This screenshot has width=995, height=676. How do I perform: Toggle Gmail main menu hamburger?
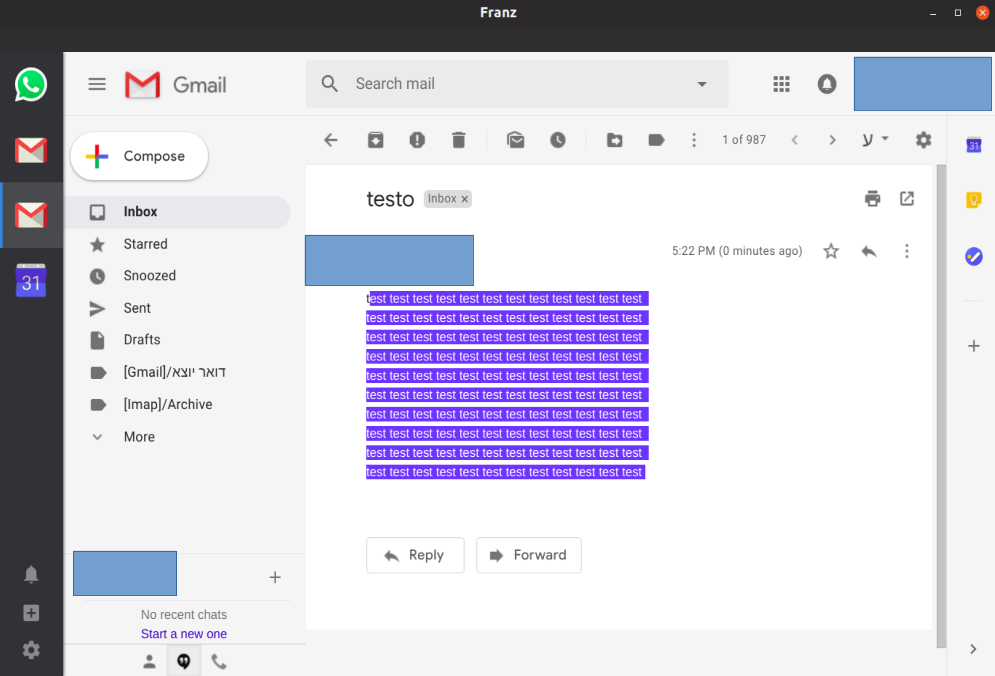click(97, 84)
